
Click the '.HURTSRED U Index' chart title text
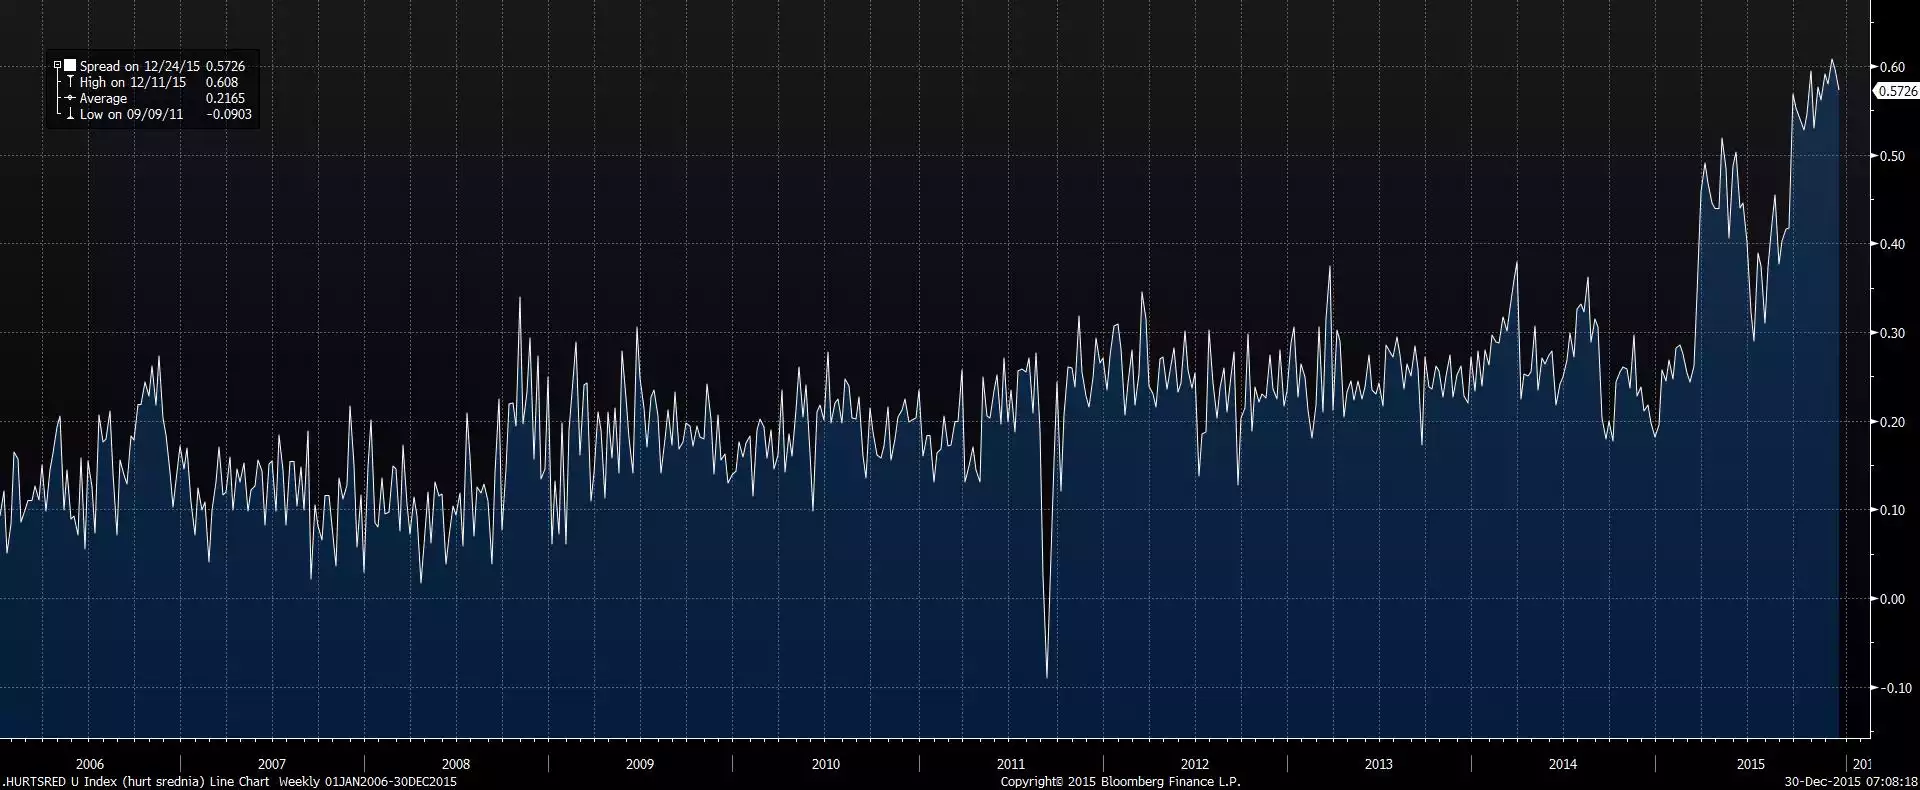[60, 782]
